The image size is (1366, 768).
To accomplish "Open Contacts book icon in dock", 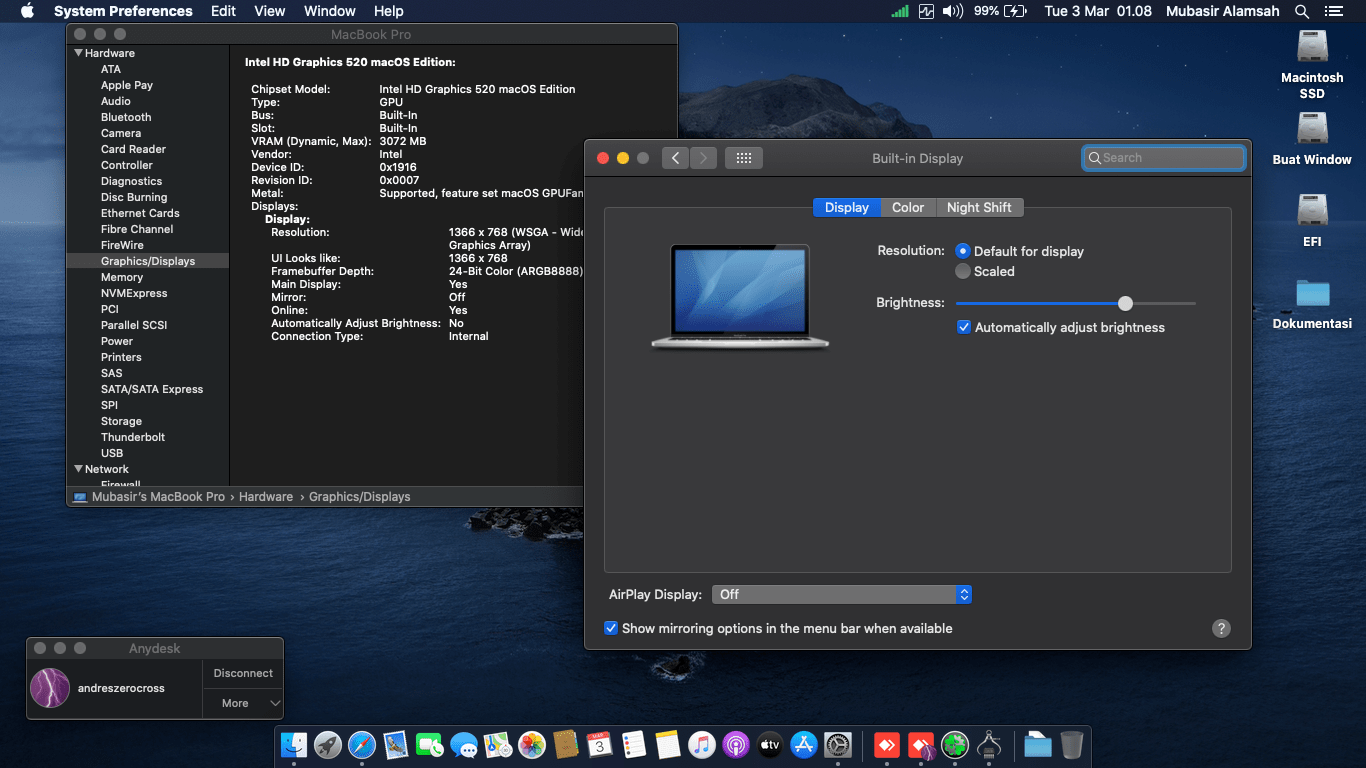I will tap(566, 745).
